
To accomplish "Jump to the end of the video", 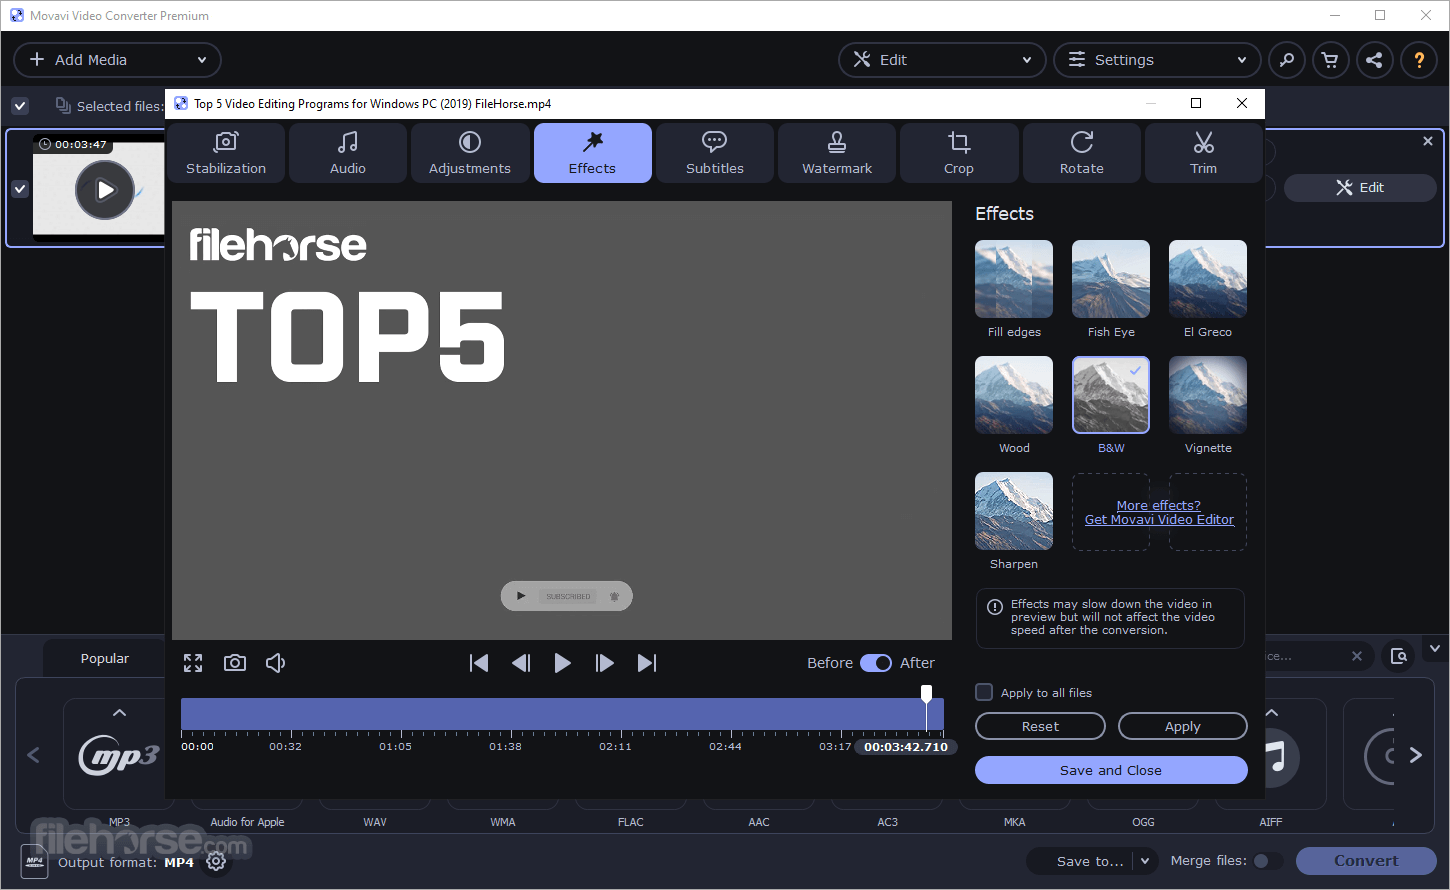I will tap(647, 663).
